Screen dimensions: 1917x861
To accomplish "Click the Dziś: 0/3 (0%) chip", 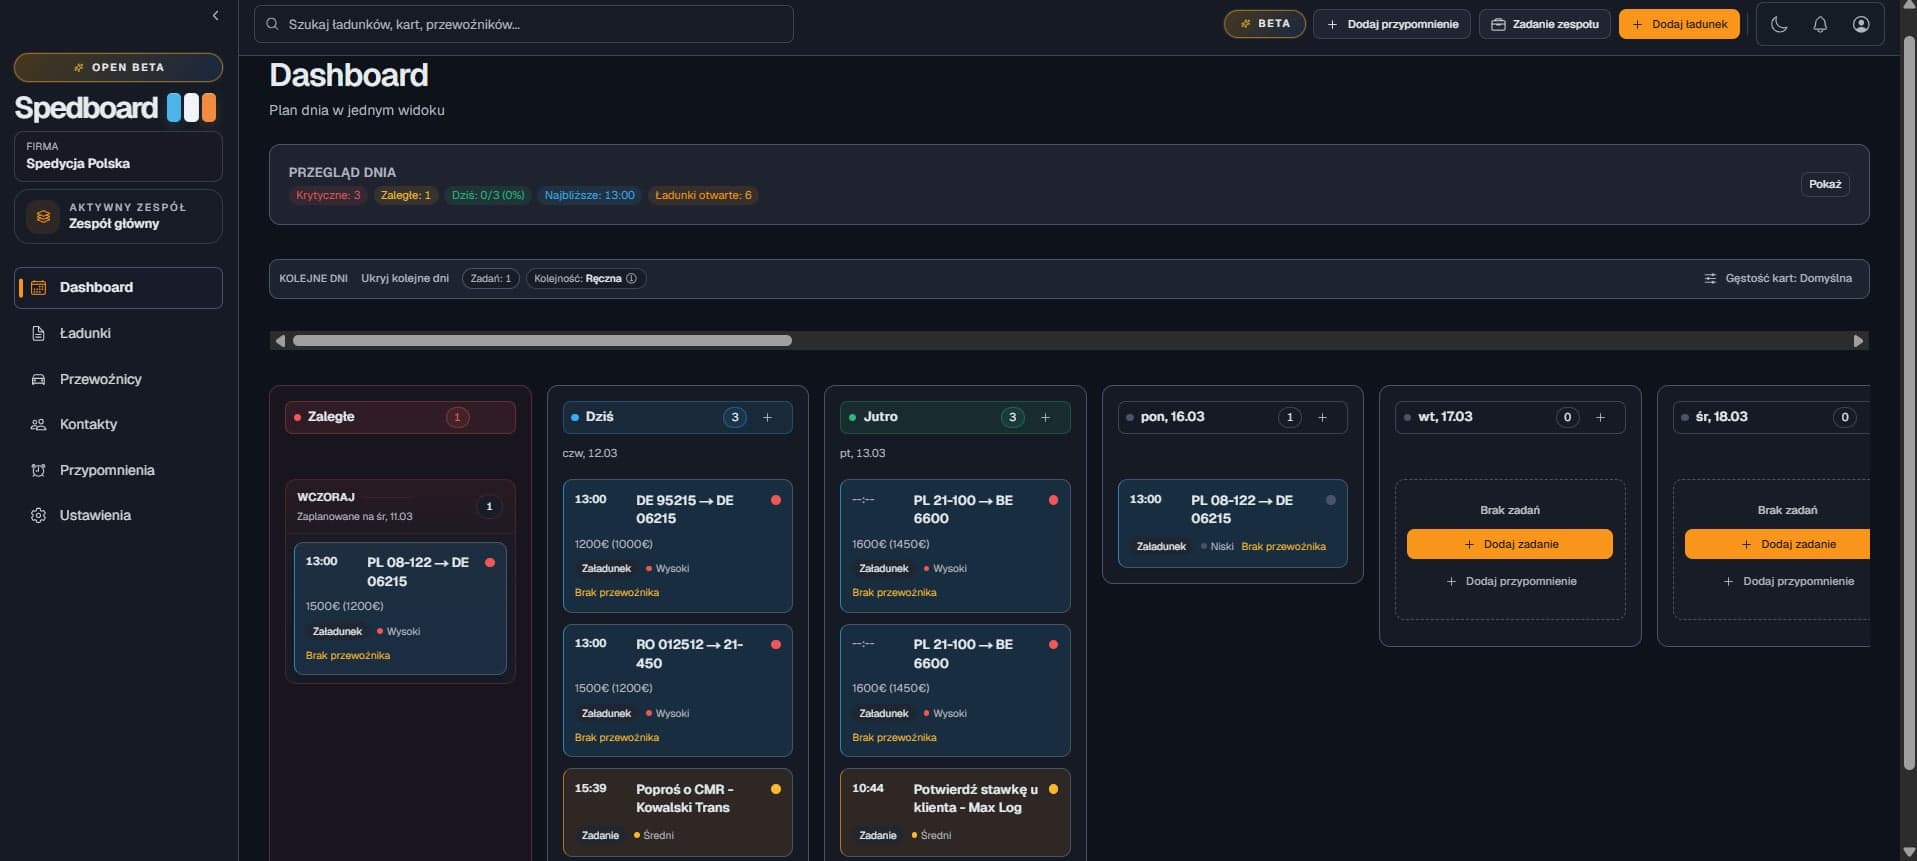I will click(488, 195).
